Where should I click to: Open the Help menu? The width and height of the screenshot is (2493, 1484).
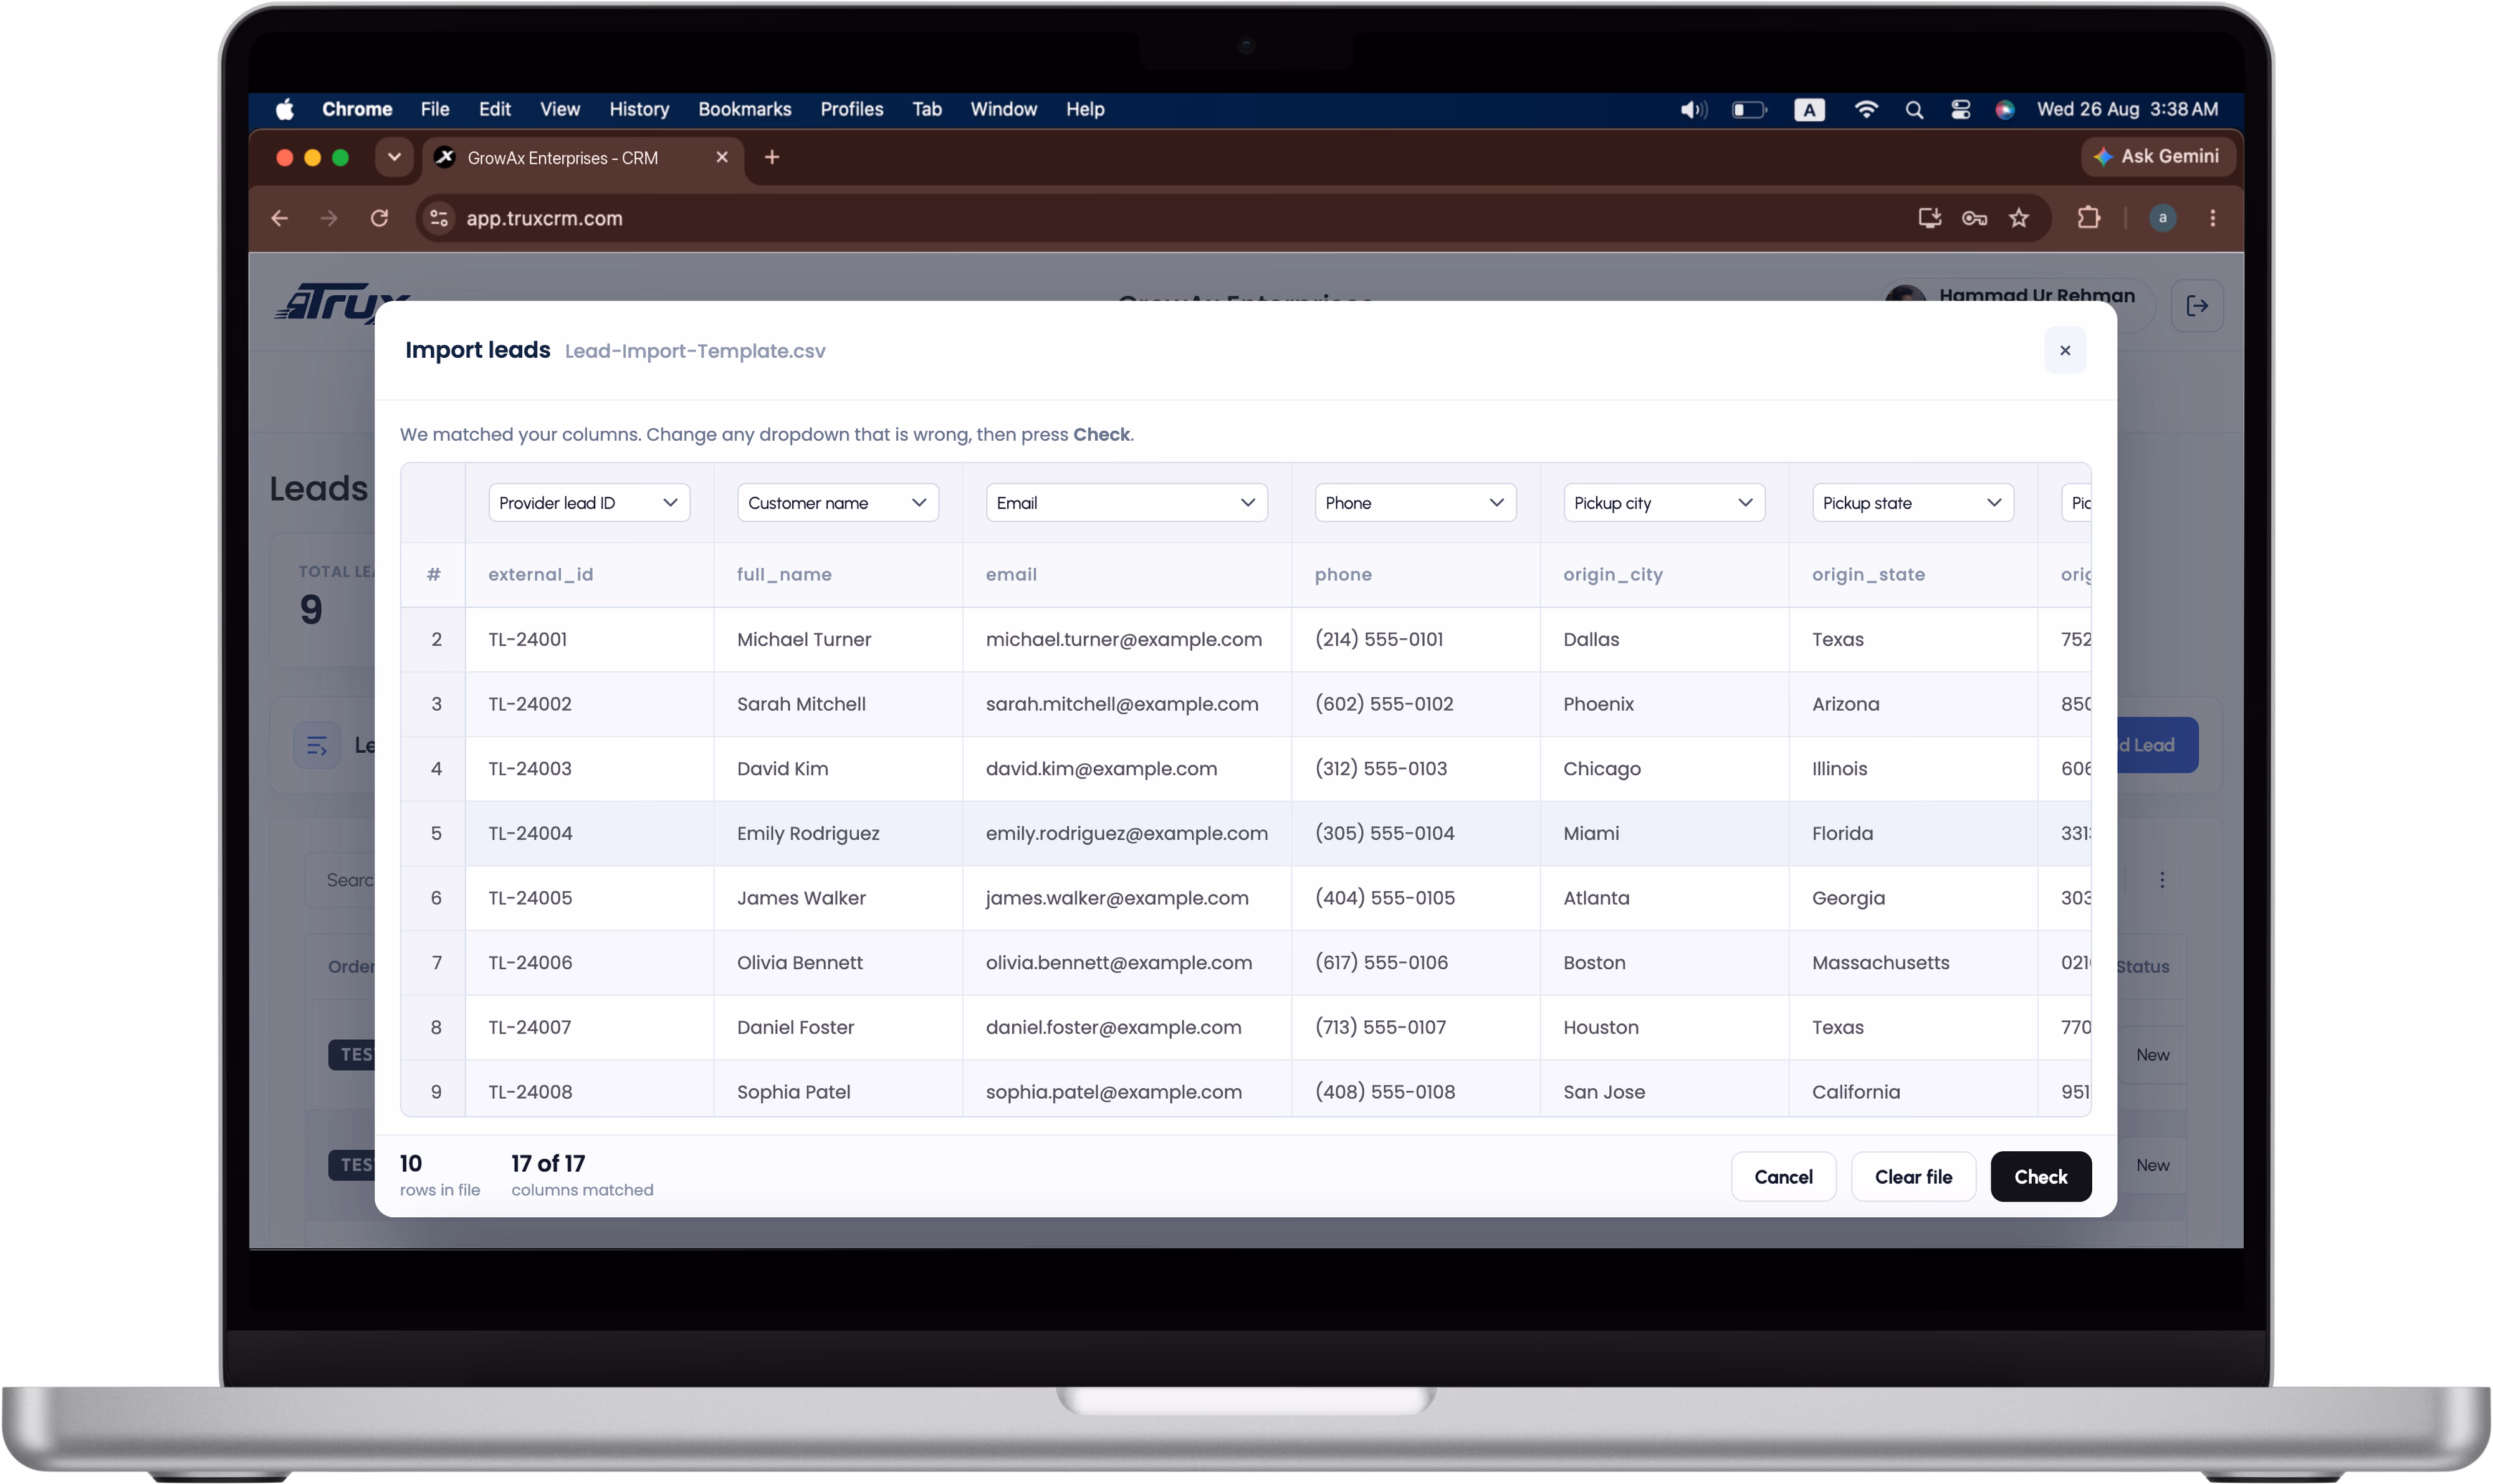coord(1085,109)
